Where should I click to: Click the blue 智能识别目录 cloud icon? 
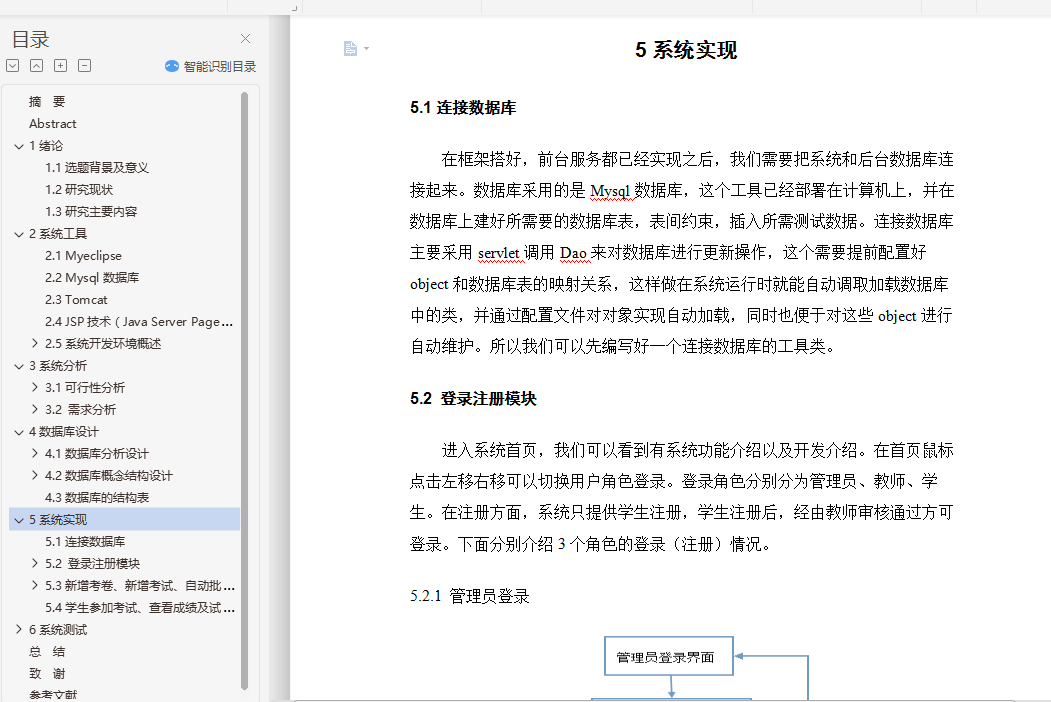172,66
